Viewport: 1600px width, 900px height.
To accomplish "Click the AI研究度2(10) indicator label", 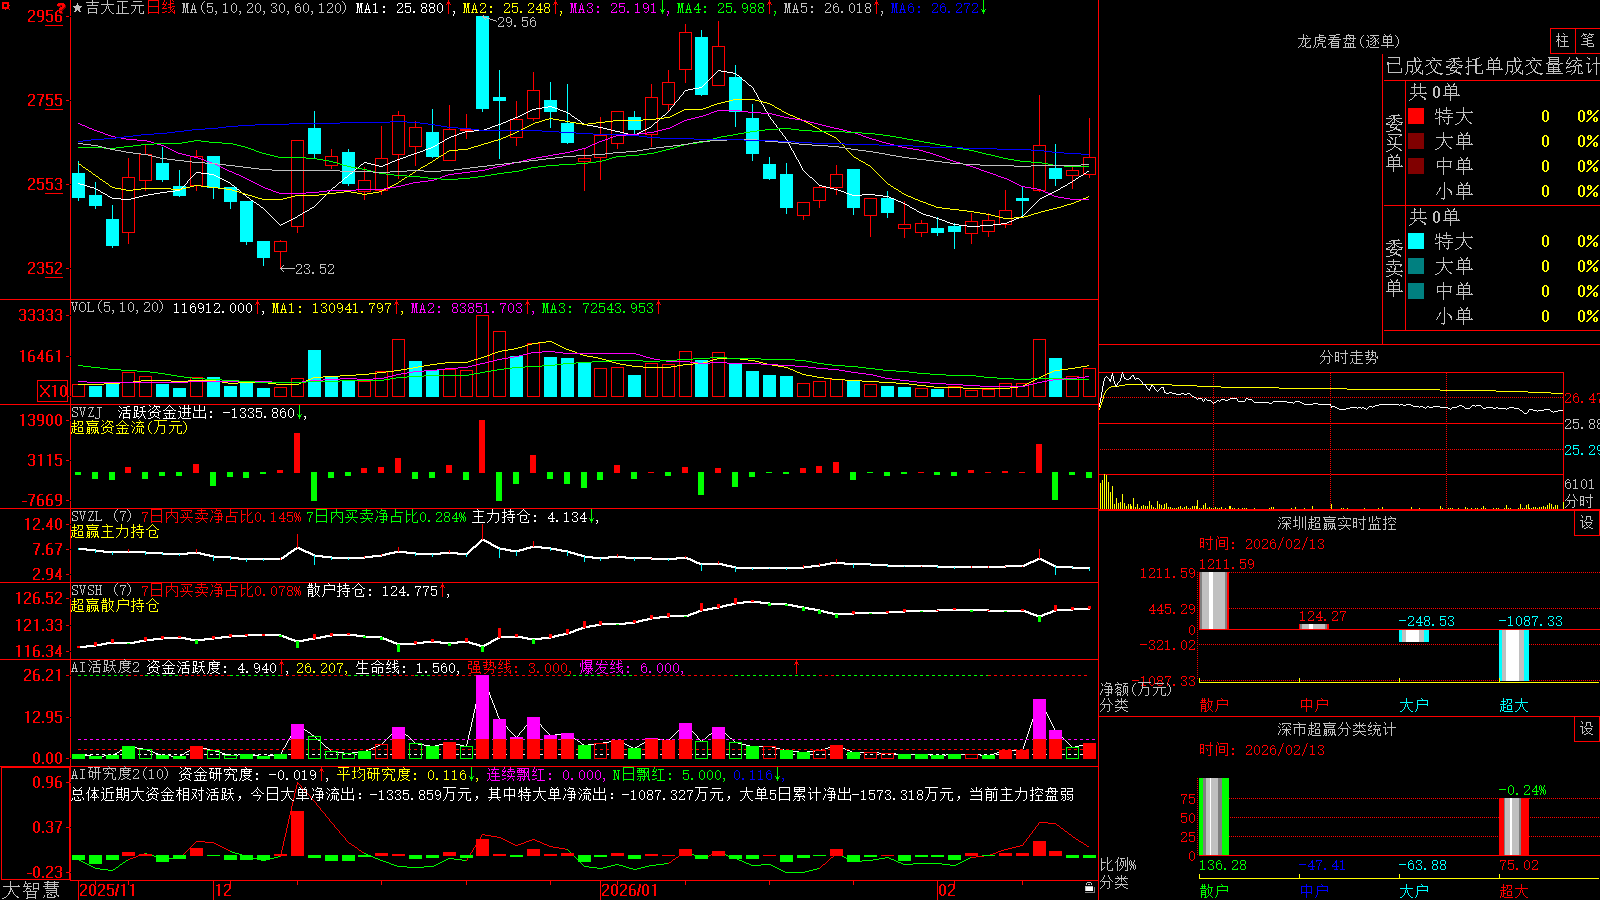I will [x=120, y=774].
